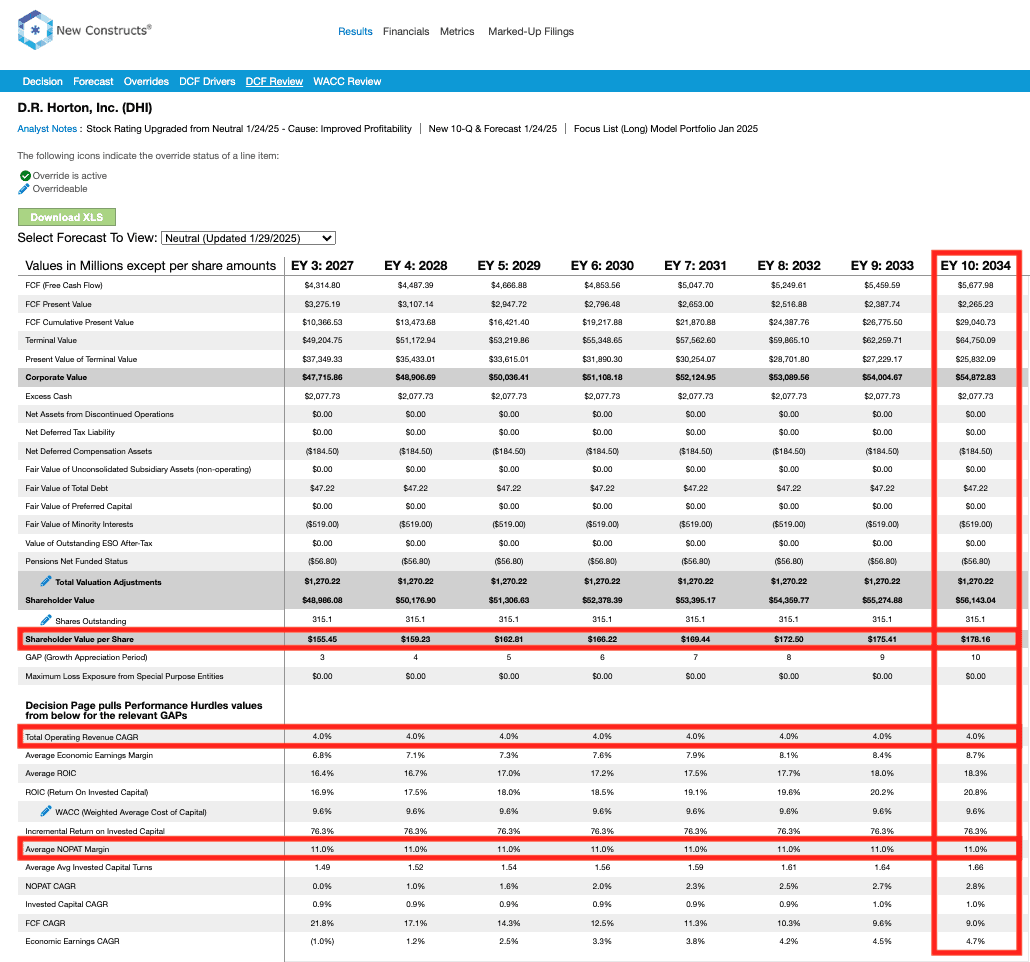Click the New Constructs hexagon logo
1030x962 pixels.
click(35, 30)
